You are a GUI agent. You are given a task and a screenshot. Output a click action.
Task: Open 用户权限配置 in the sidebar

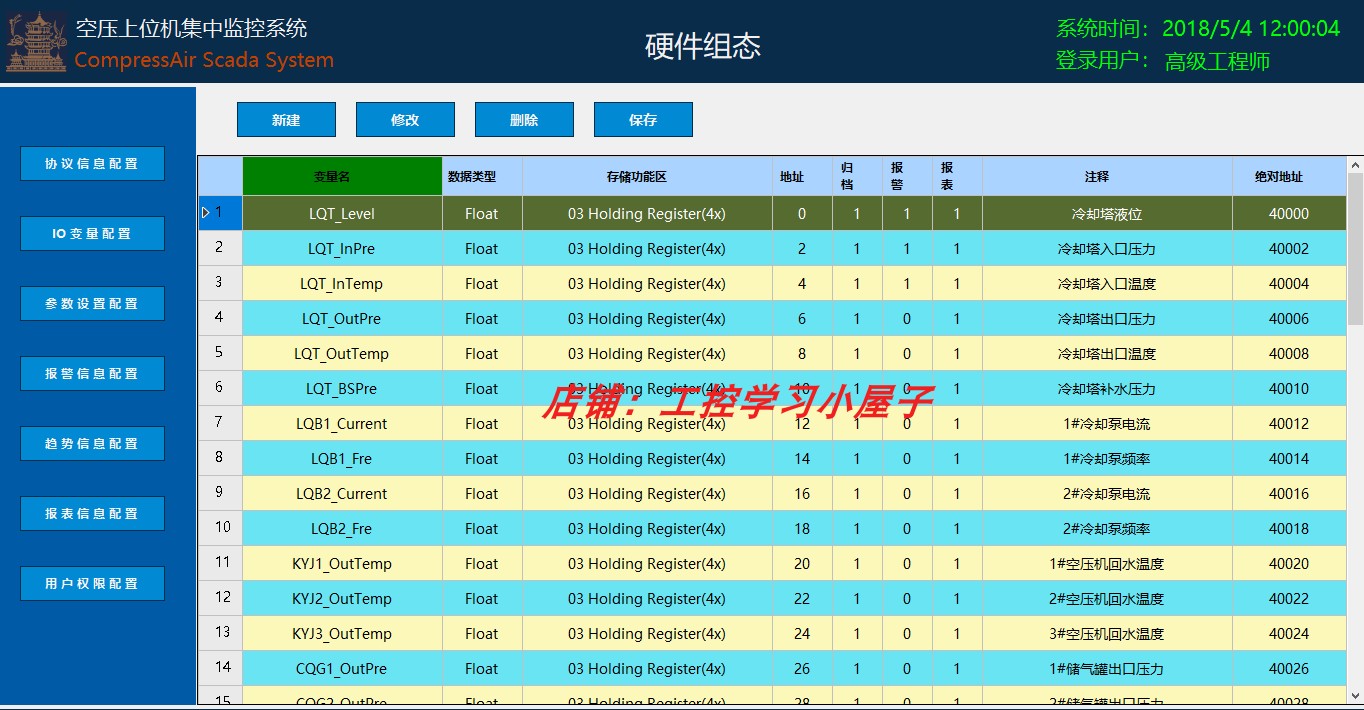(92, 584)
